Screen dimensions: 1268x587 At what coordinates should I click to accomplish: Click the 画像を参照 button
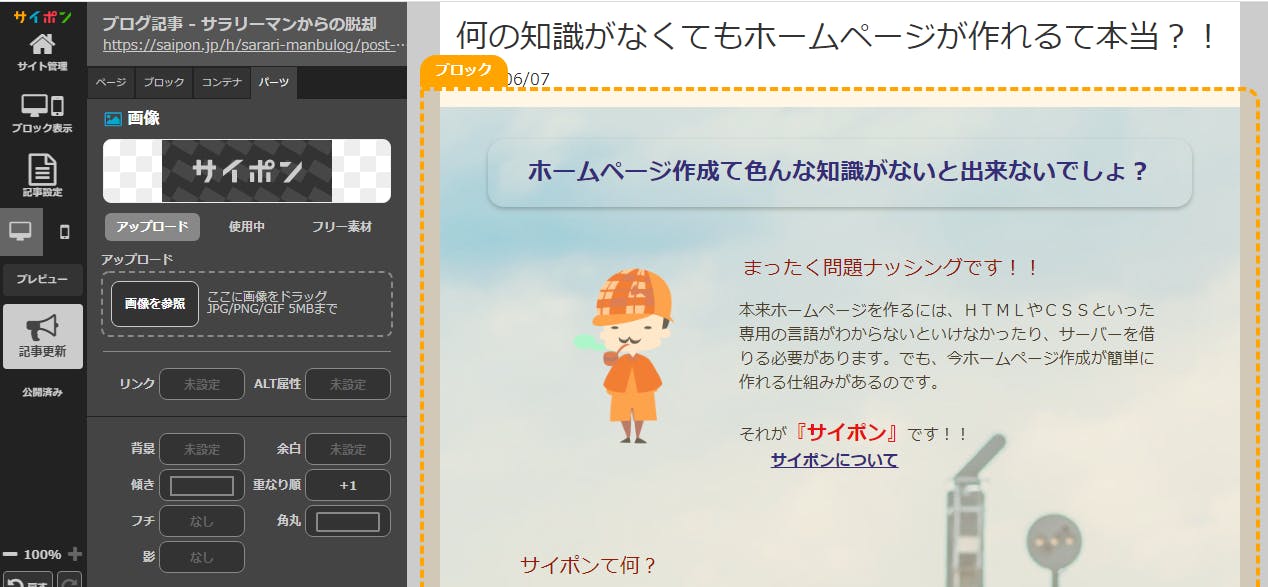click(x=154, y=303)
